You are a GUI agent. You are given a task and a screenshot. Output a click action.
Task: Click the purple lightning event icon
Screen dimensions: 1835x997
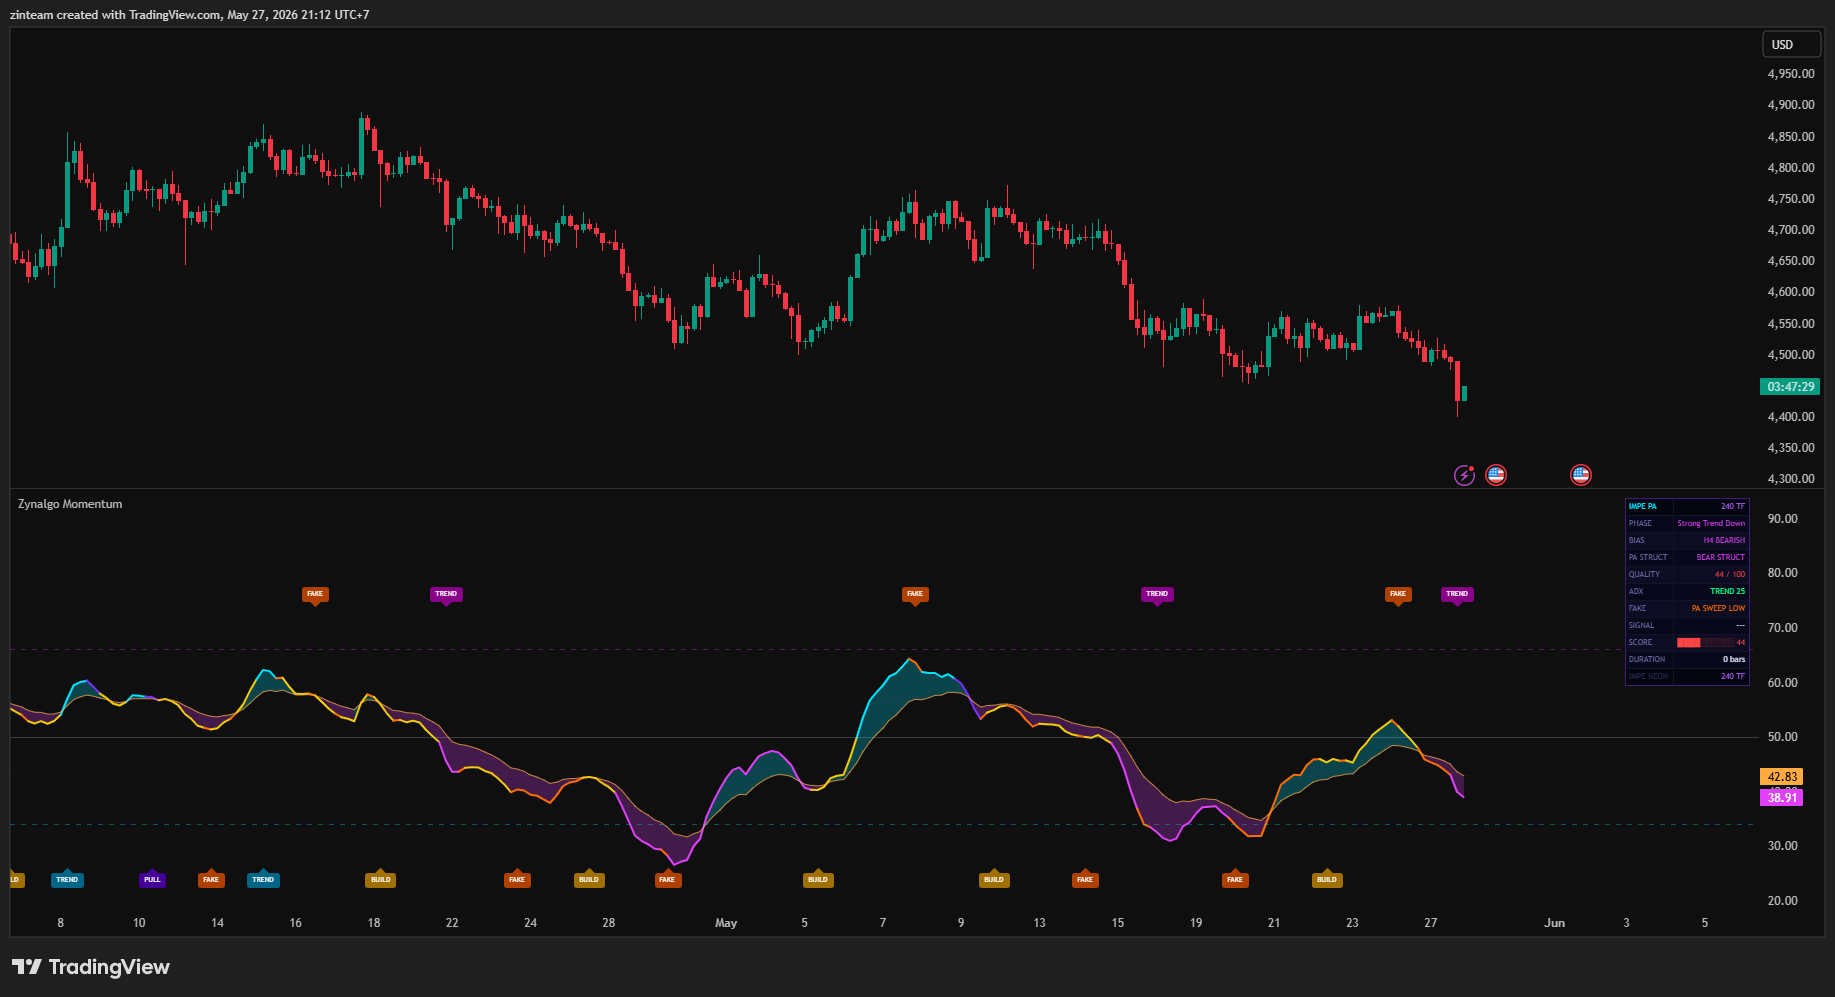tap(1464, 475)
